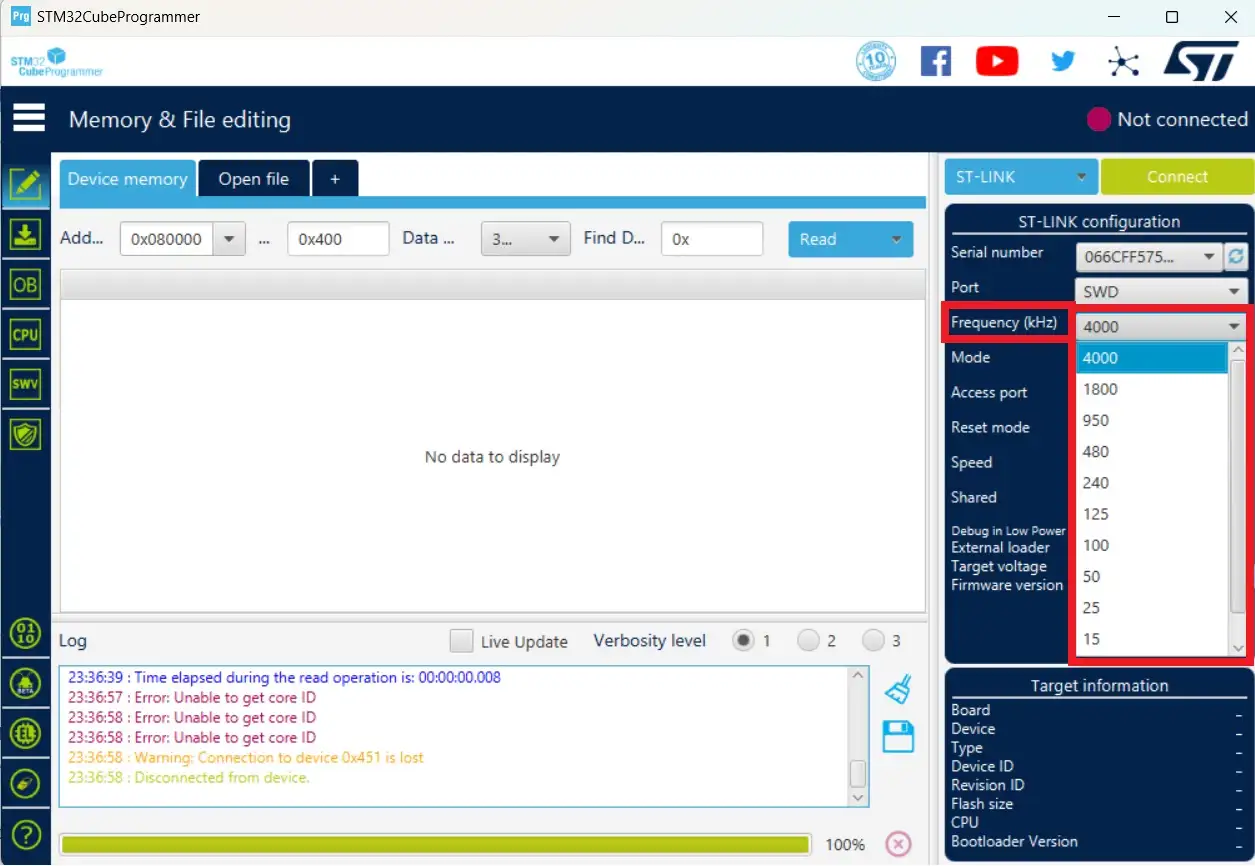Open the BETA feature sidebar icon
This screenshot has width=1255, height=866.
click(25, 683)
